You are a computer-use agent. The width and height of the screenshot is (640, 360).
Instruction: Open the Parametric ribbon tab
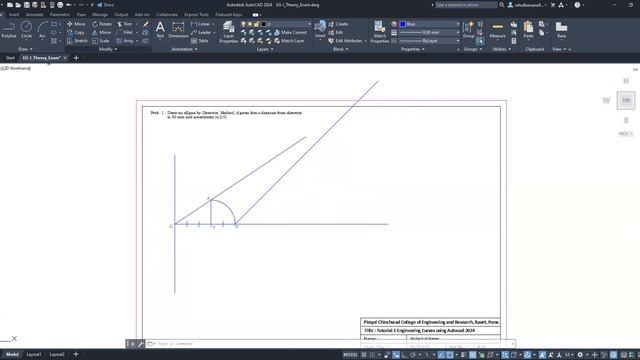click(60, 14)
